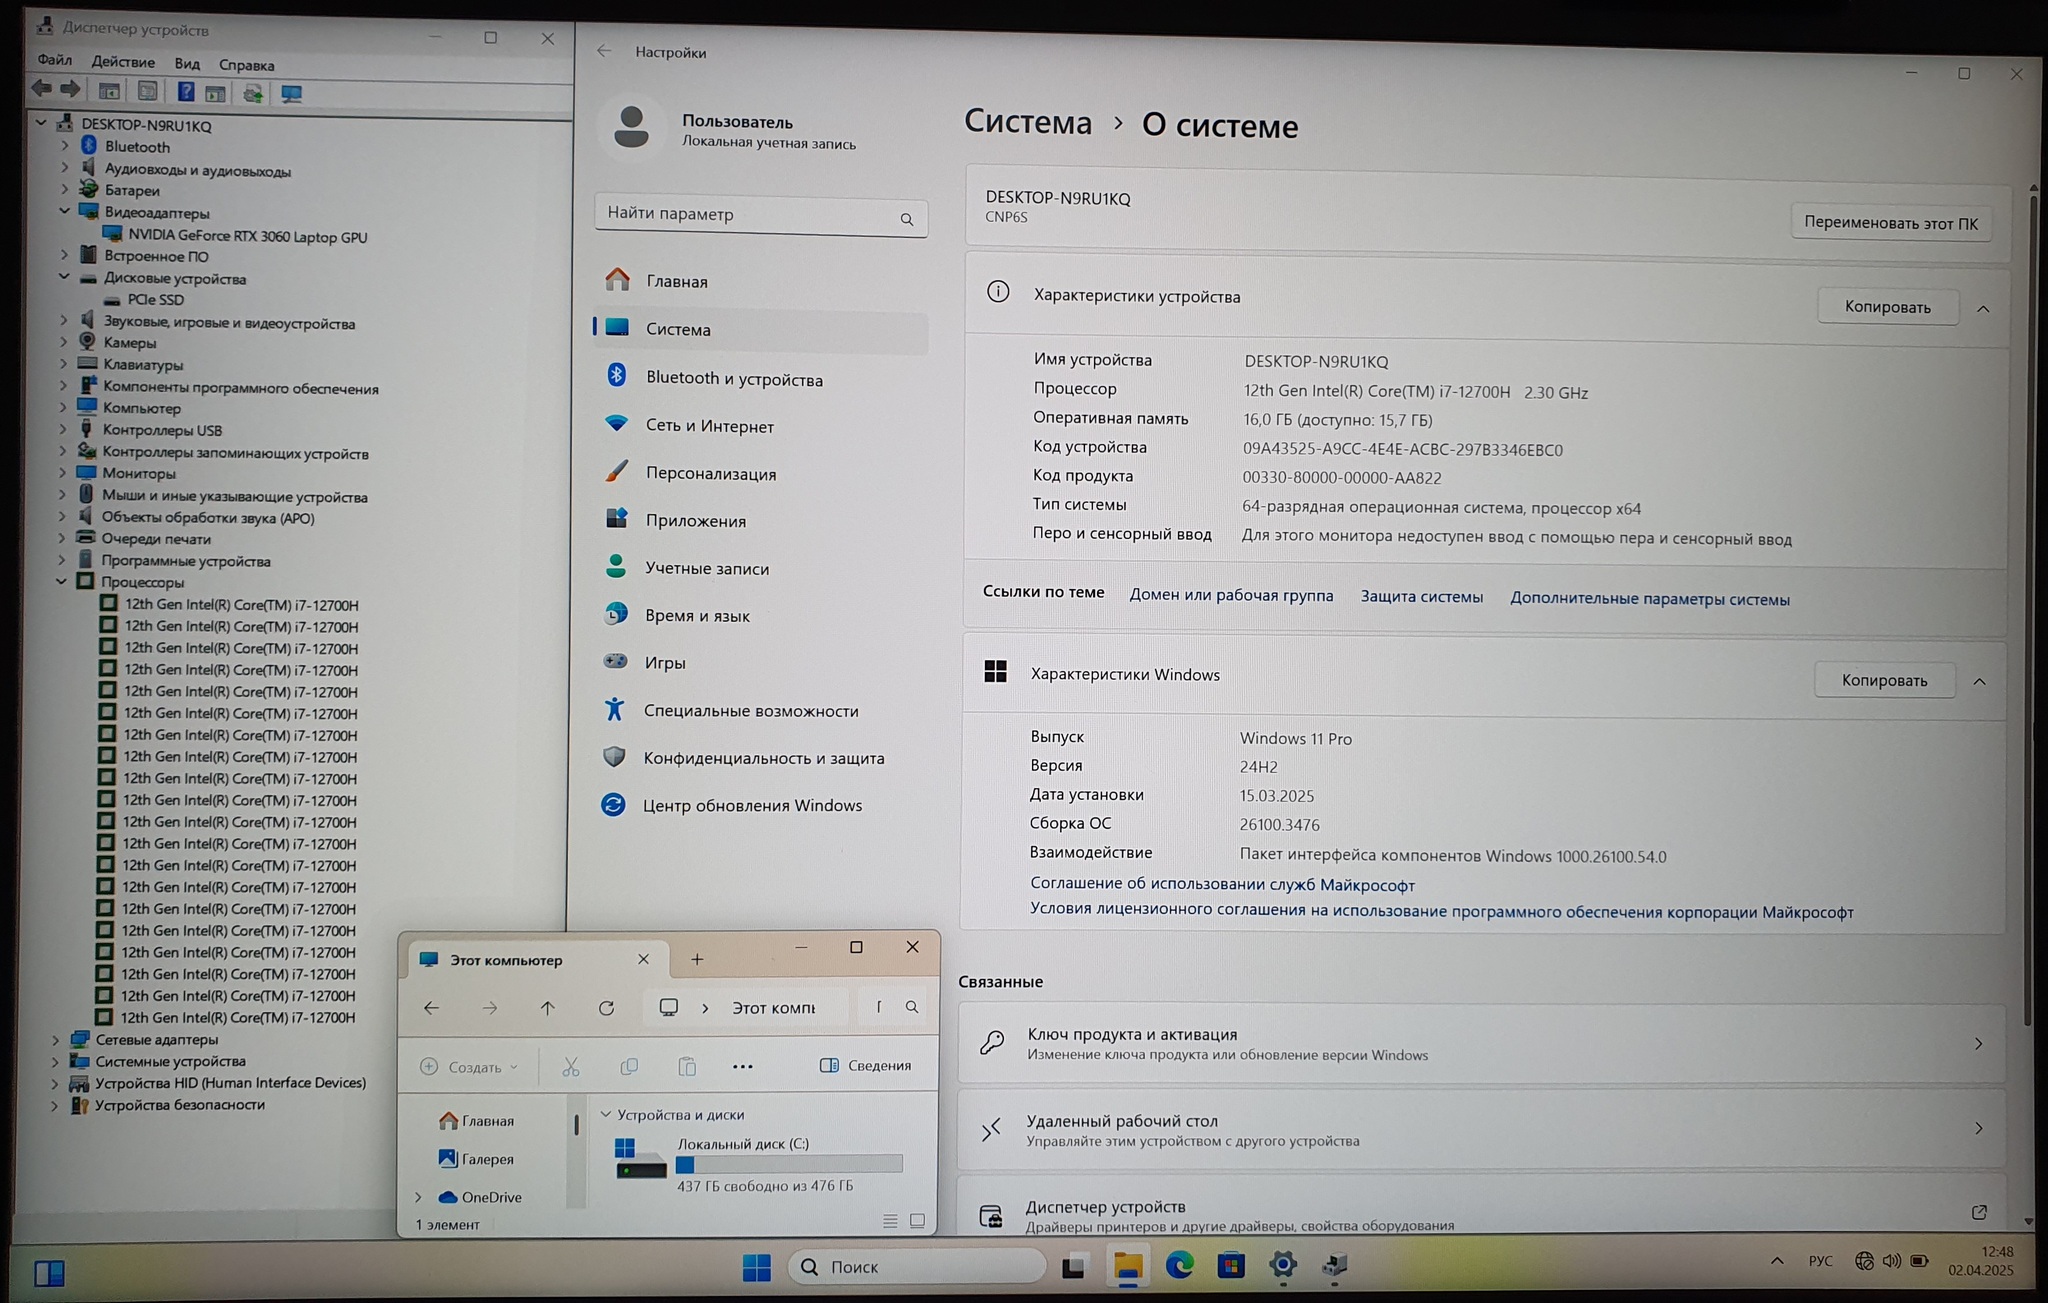
Task: Select NVIDIA GeForce RTX 3060 Laptop GPU
Action: tap(247, 236)
